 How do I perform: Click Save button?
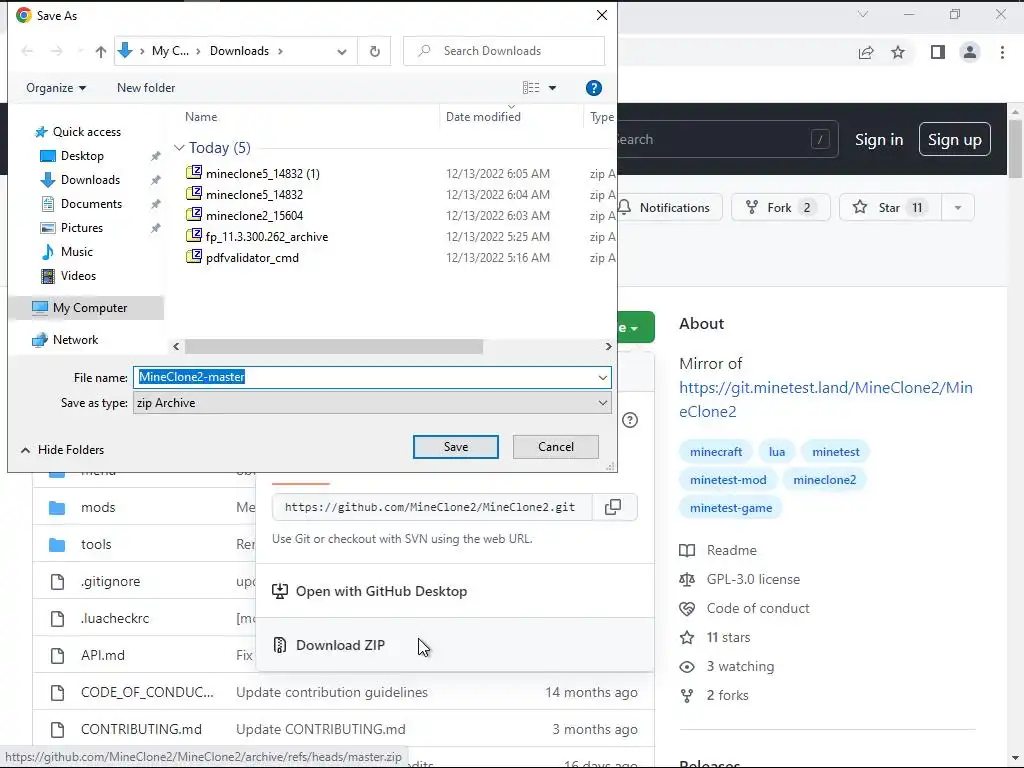tap(455, 447)
